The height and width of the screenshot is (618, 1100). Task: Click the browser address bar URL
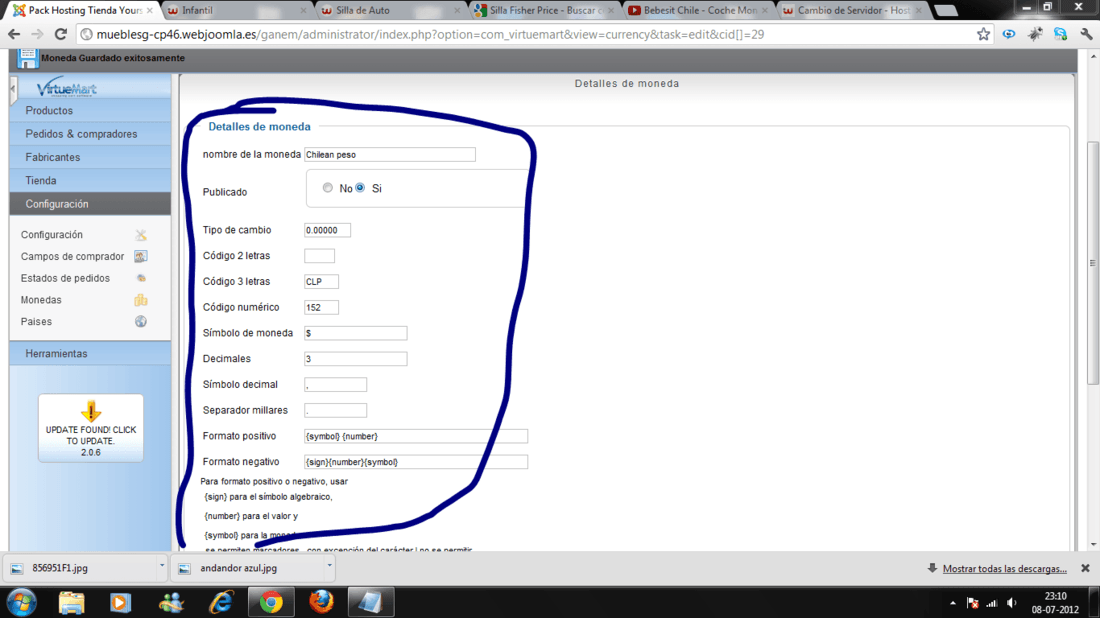point(430,34)
